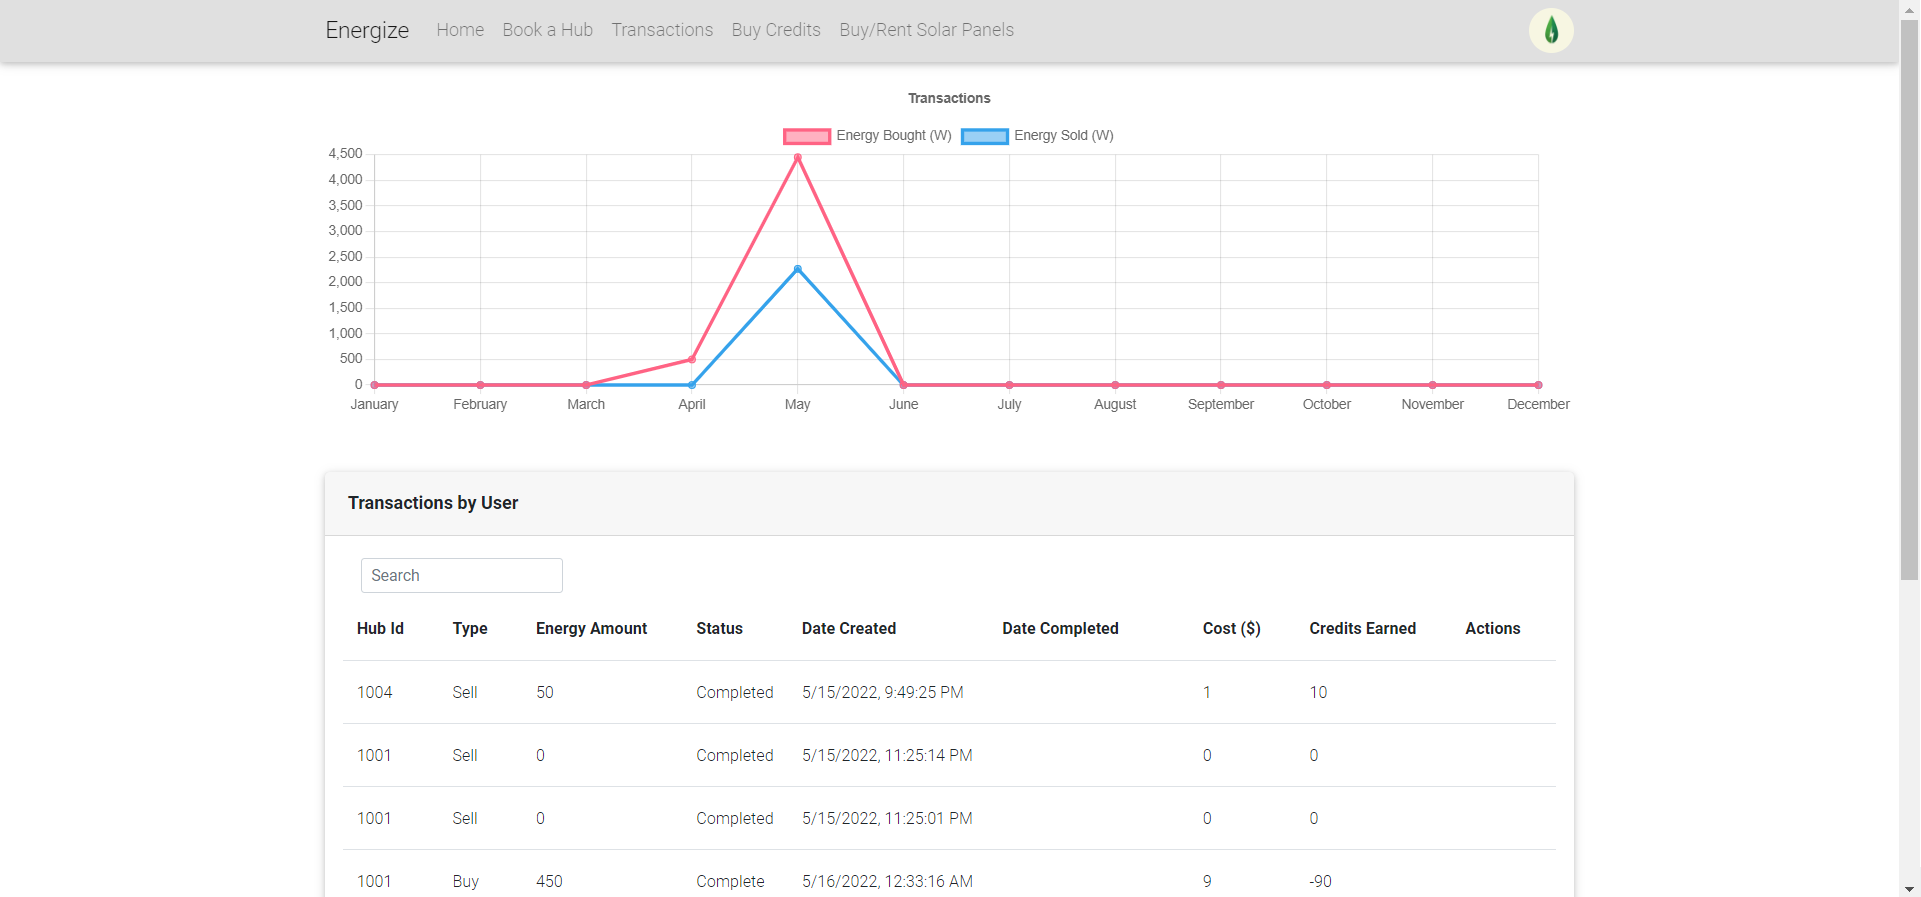
Task: Focus the transactions Search field
Action: coord(461,575)
